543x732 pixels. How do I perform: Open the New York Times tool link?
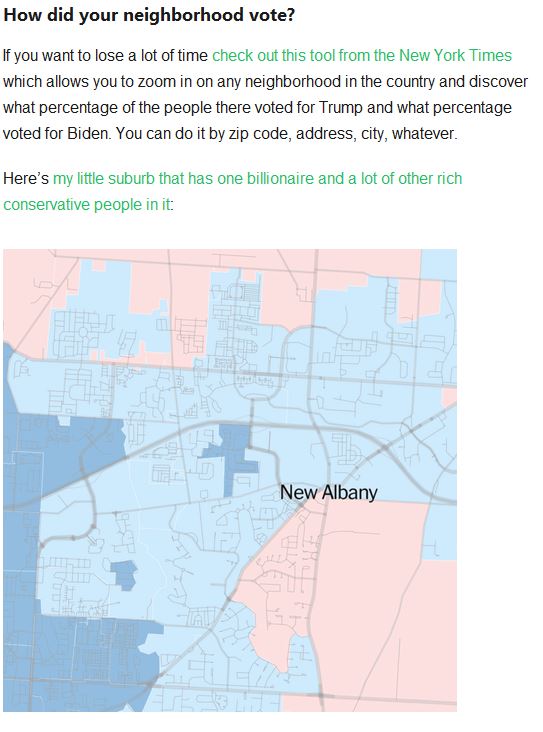(362, 56)
